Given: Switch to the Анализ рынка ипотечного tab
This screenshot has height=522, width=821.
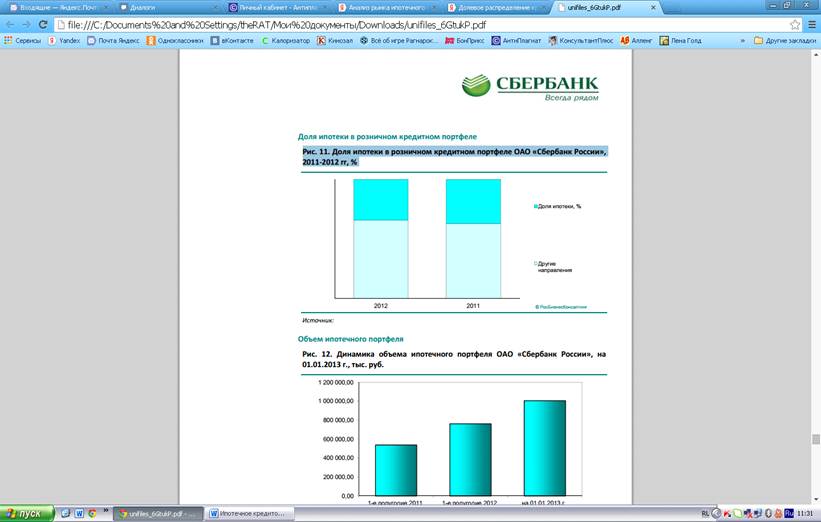Looking at the screenshot, I should click(x=387, y=8).
